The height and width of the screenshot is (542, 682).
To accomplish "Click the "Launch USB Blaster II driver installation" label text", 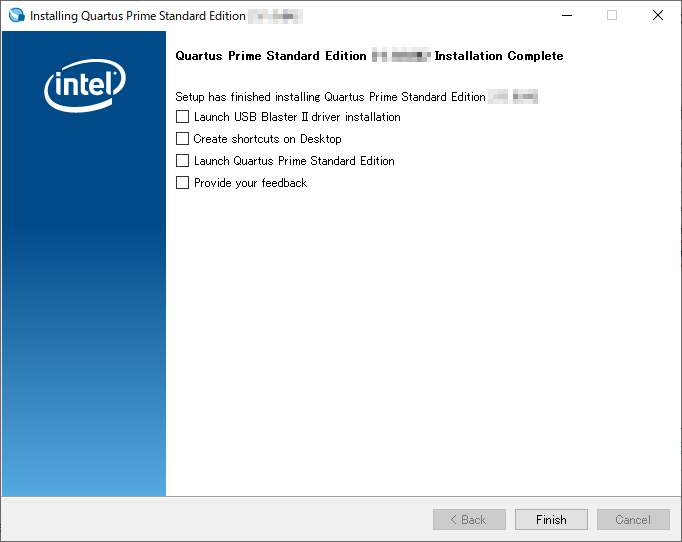I will coord(297,117).
